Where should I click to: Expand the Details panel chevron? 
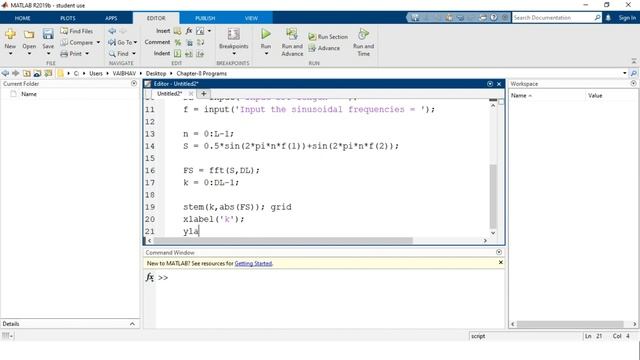[132, 324]
